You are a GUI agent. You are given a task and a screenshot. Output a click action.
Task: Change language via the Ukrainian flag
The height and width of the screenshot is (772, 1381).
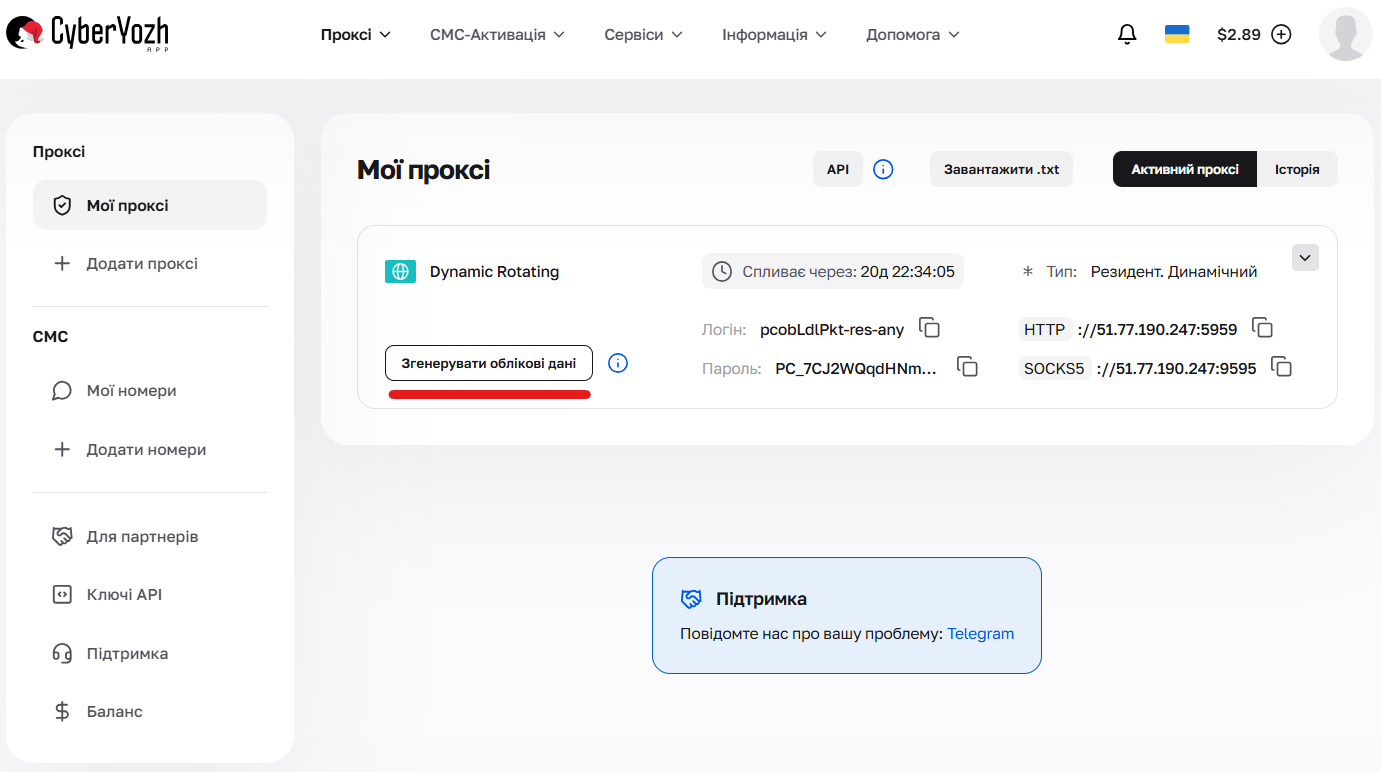tap(1177, 33)
